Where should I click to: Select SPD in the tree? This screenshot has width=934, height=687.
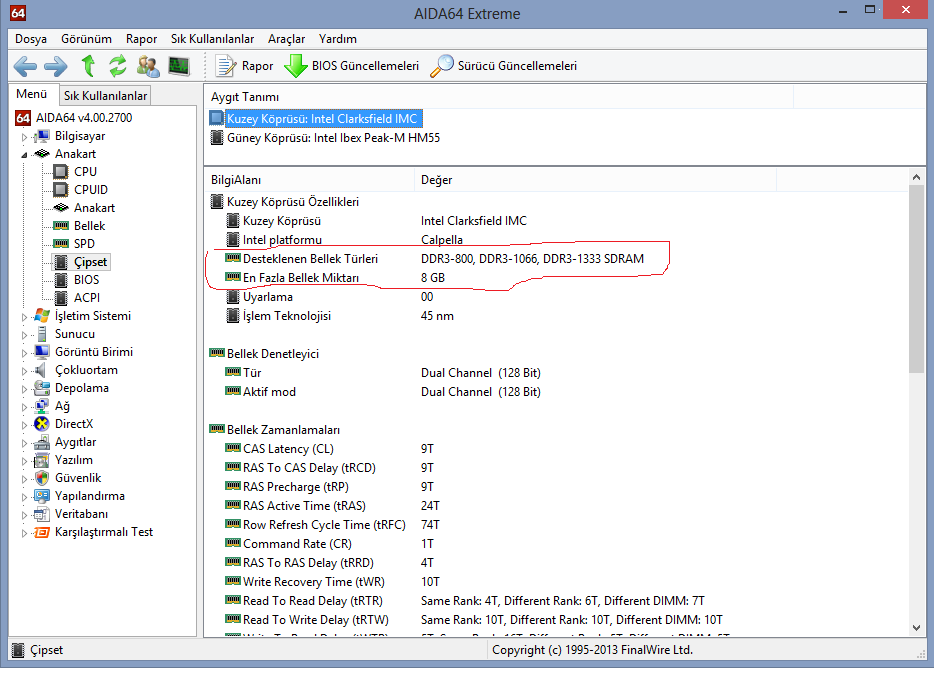click(84, 244)
